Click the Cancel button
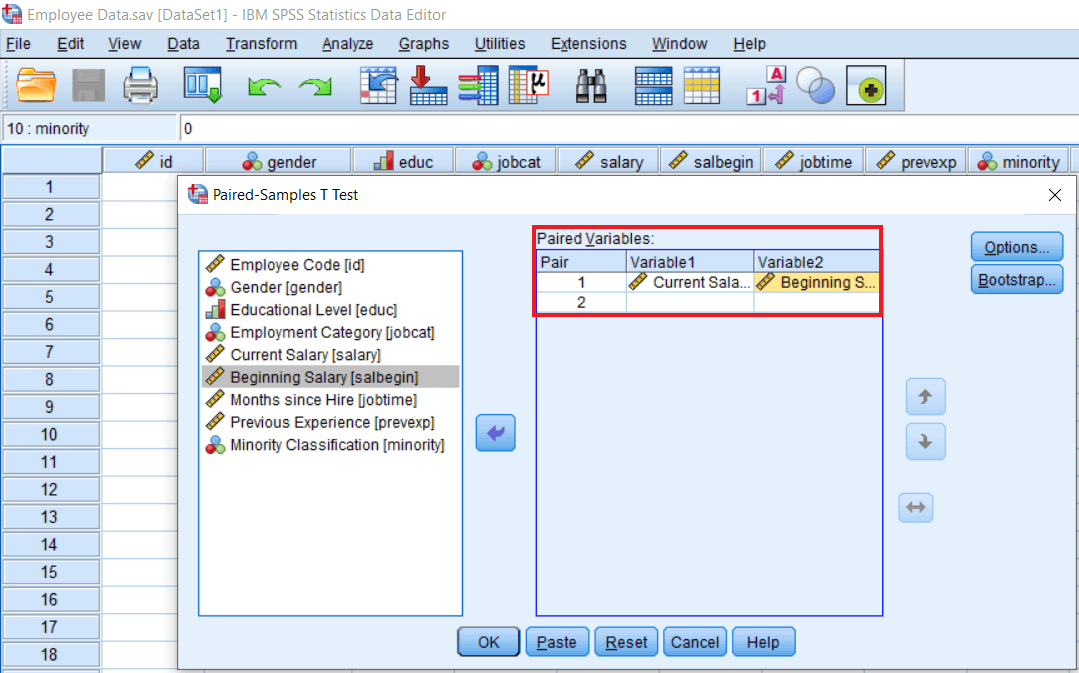 [x=694, y=642]
